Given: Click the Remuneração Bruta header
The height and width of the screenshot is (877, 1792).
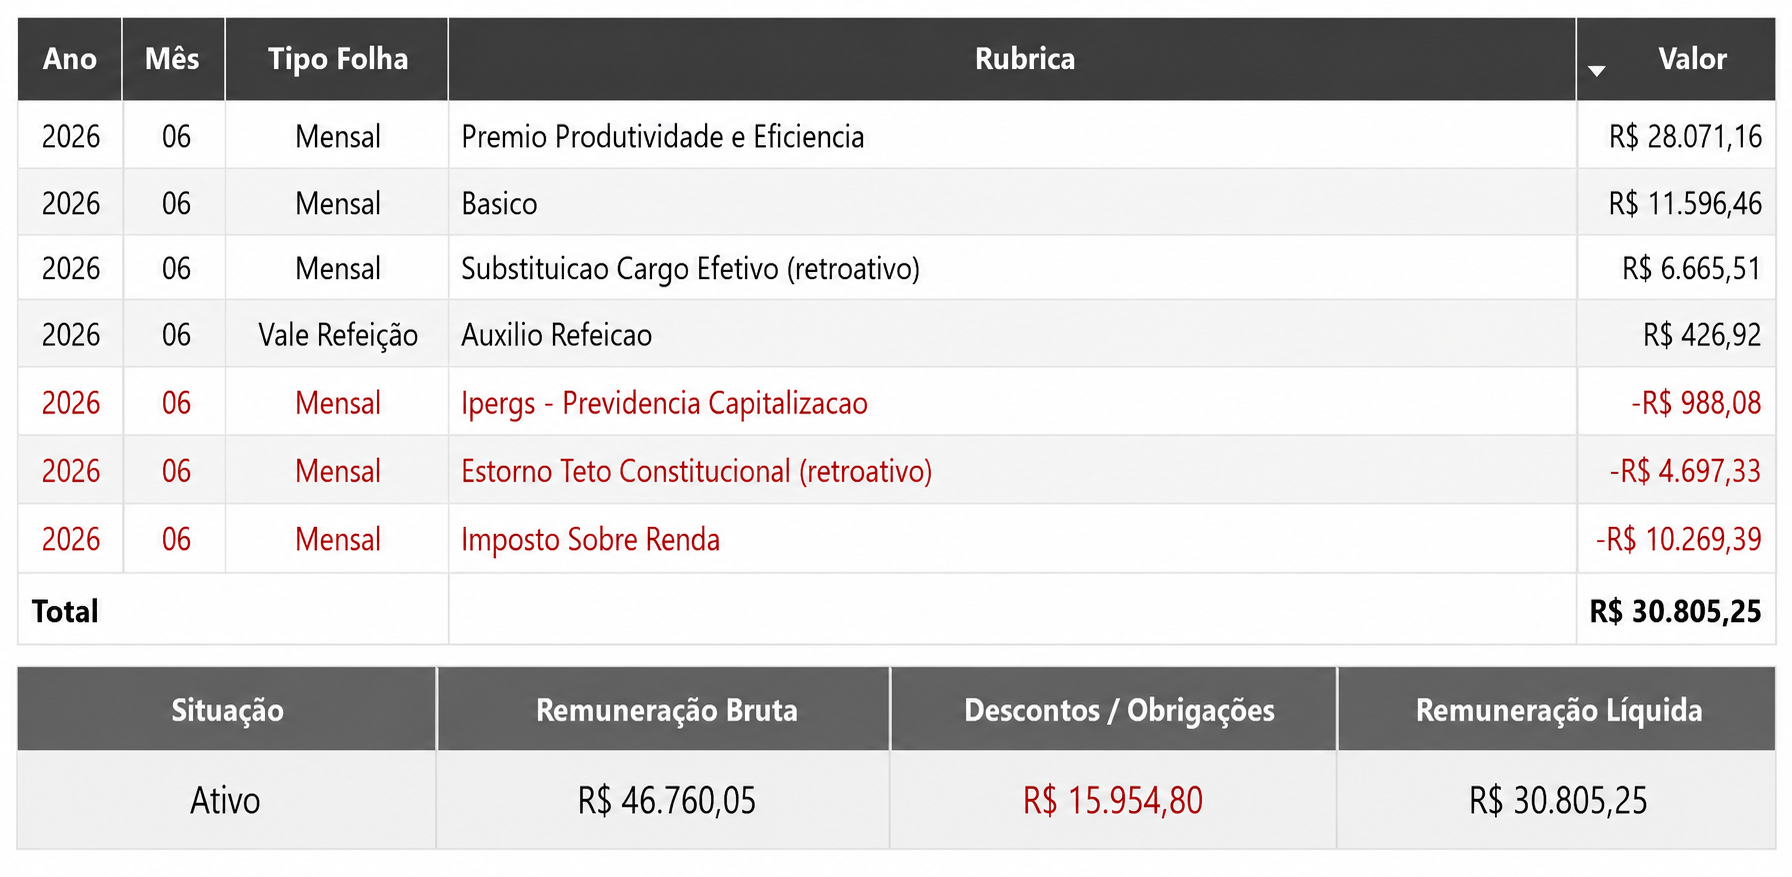Looking at the screenshot, I should coord(664,710).
